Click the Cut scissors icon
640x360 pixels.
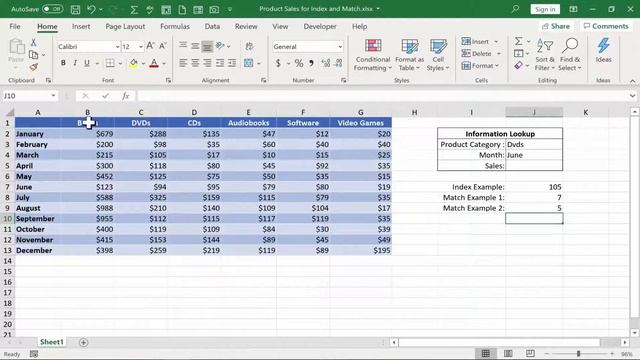33,42
